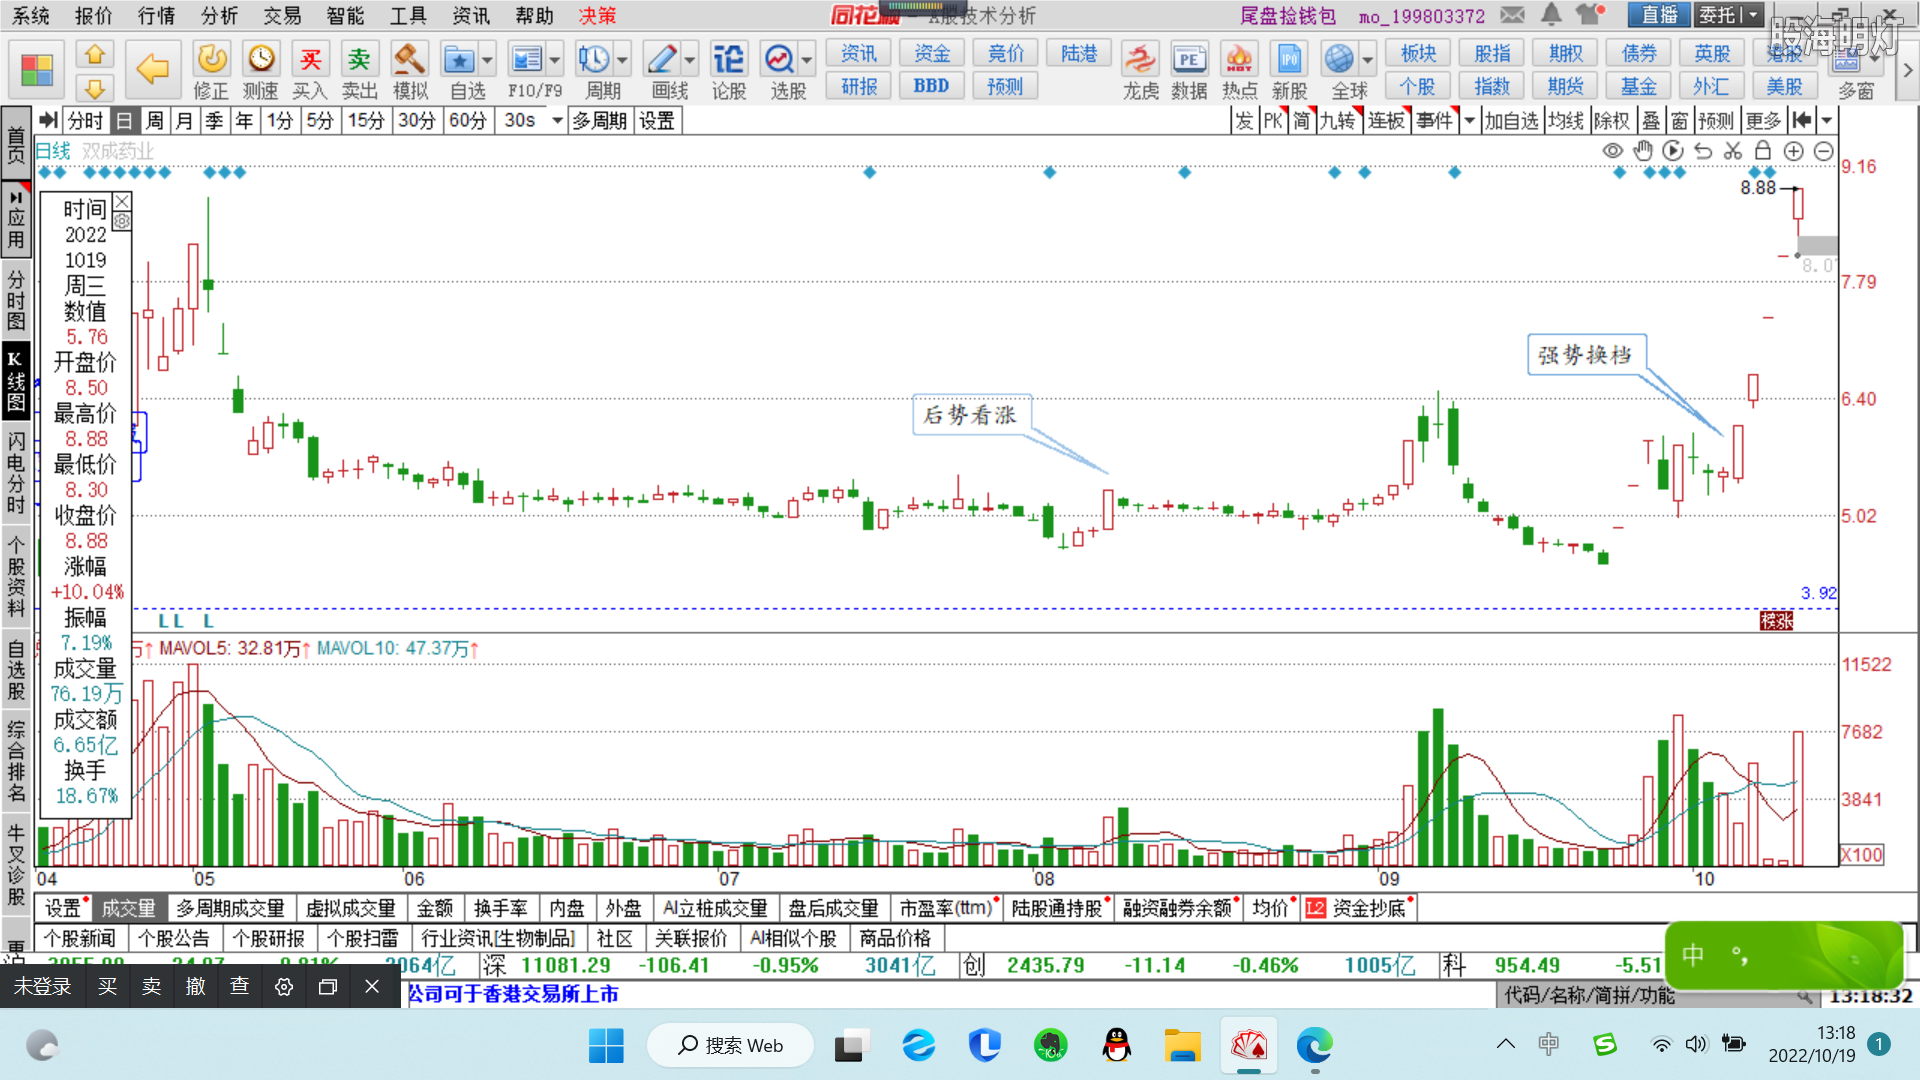1920x1080 pixels.
Task: Go to previous stock with up arrow
Action: [x=94, y=53]
